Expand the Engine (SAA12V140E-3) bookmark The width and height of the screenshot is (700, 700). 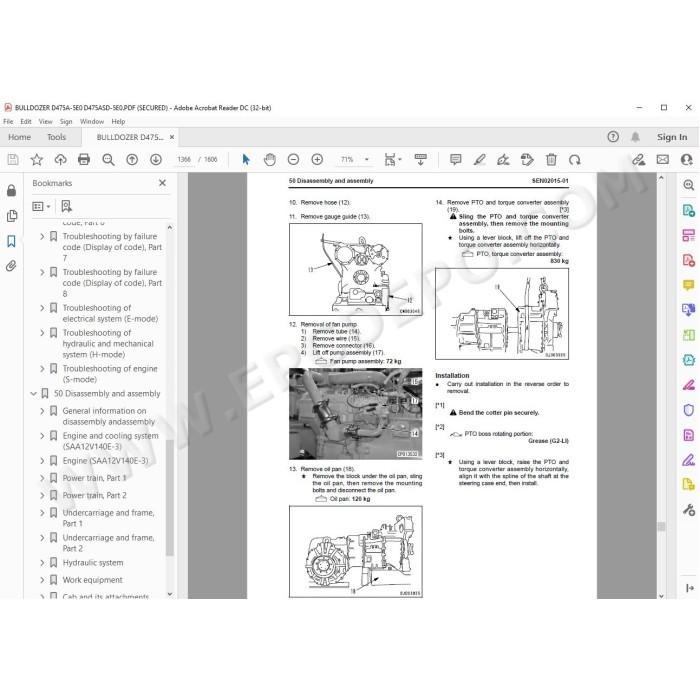pyautogui.click(x=42, y=461)
